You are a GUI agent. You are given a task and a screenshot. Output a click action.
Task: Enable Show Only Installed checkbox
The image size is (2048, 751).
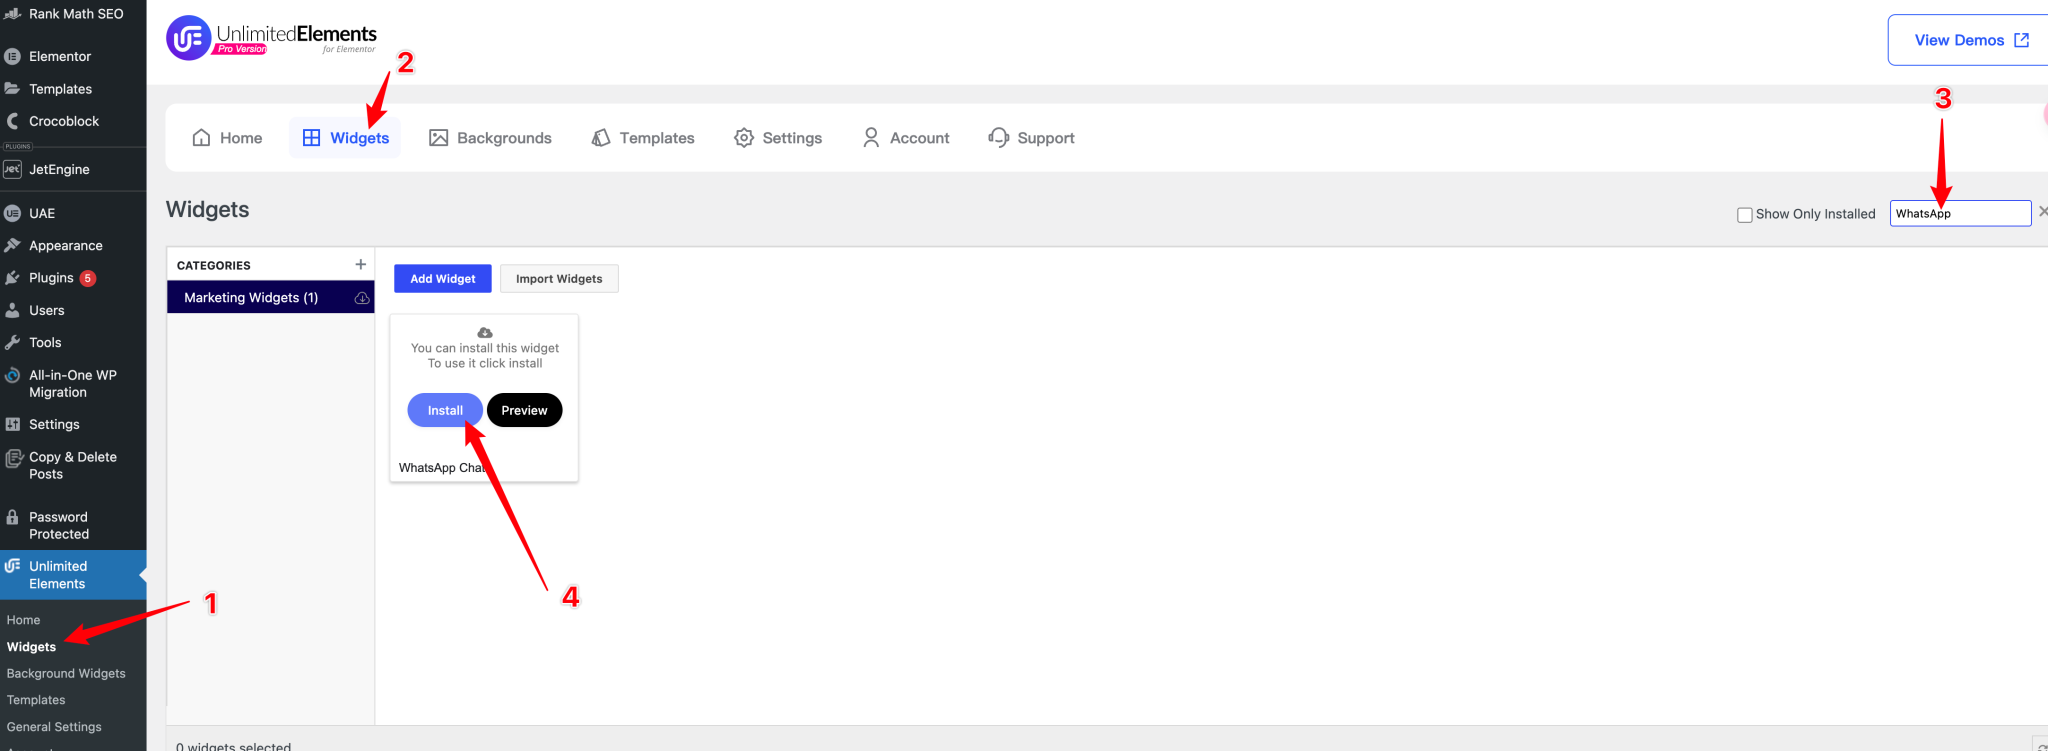1745,215
